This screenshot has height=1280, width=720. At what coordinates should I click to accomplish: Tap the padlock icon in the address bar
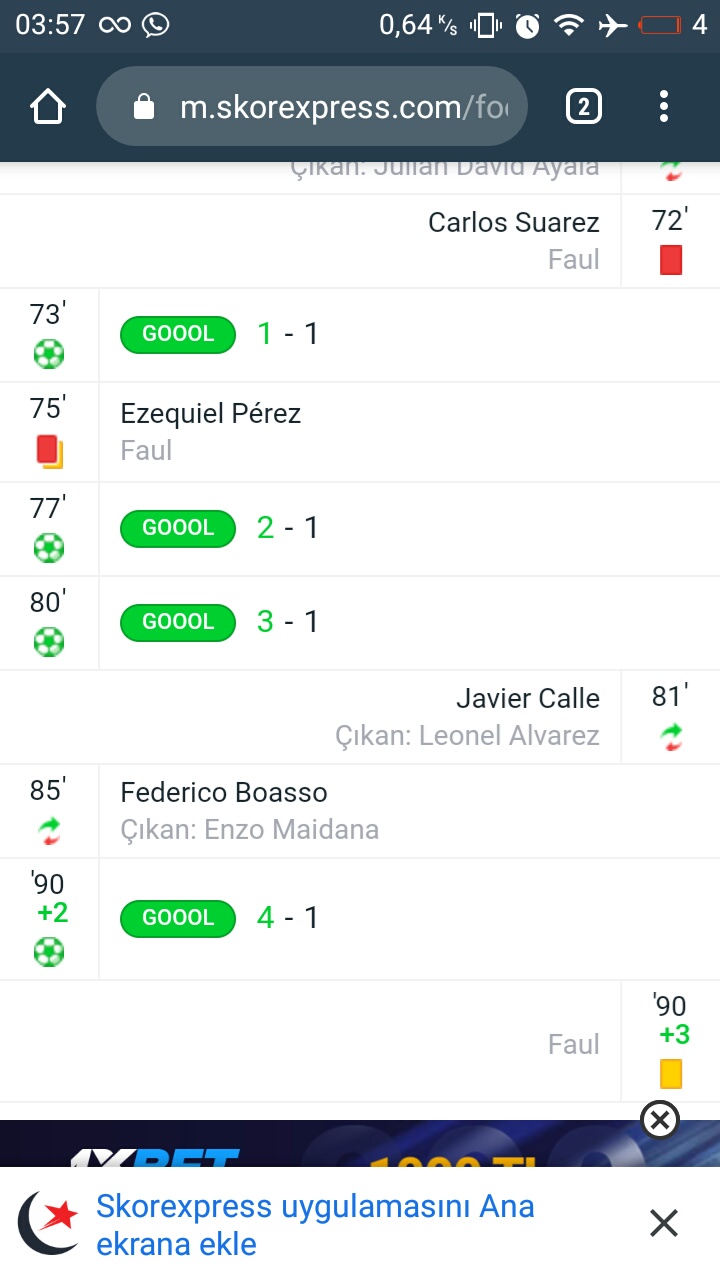coord(144,106)
